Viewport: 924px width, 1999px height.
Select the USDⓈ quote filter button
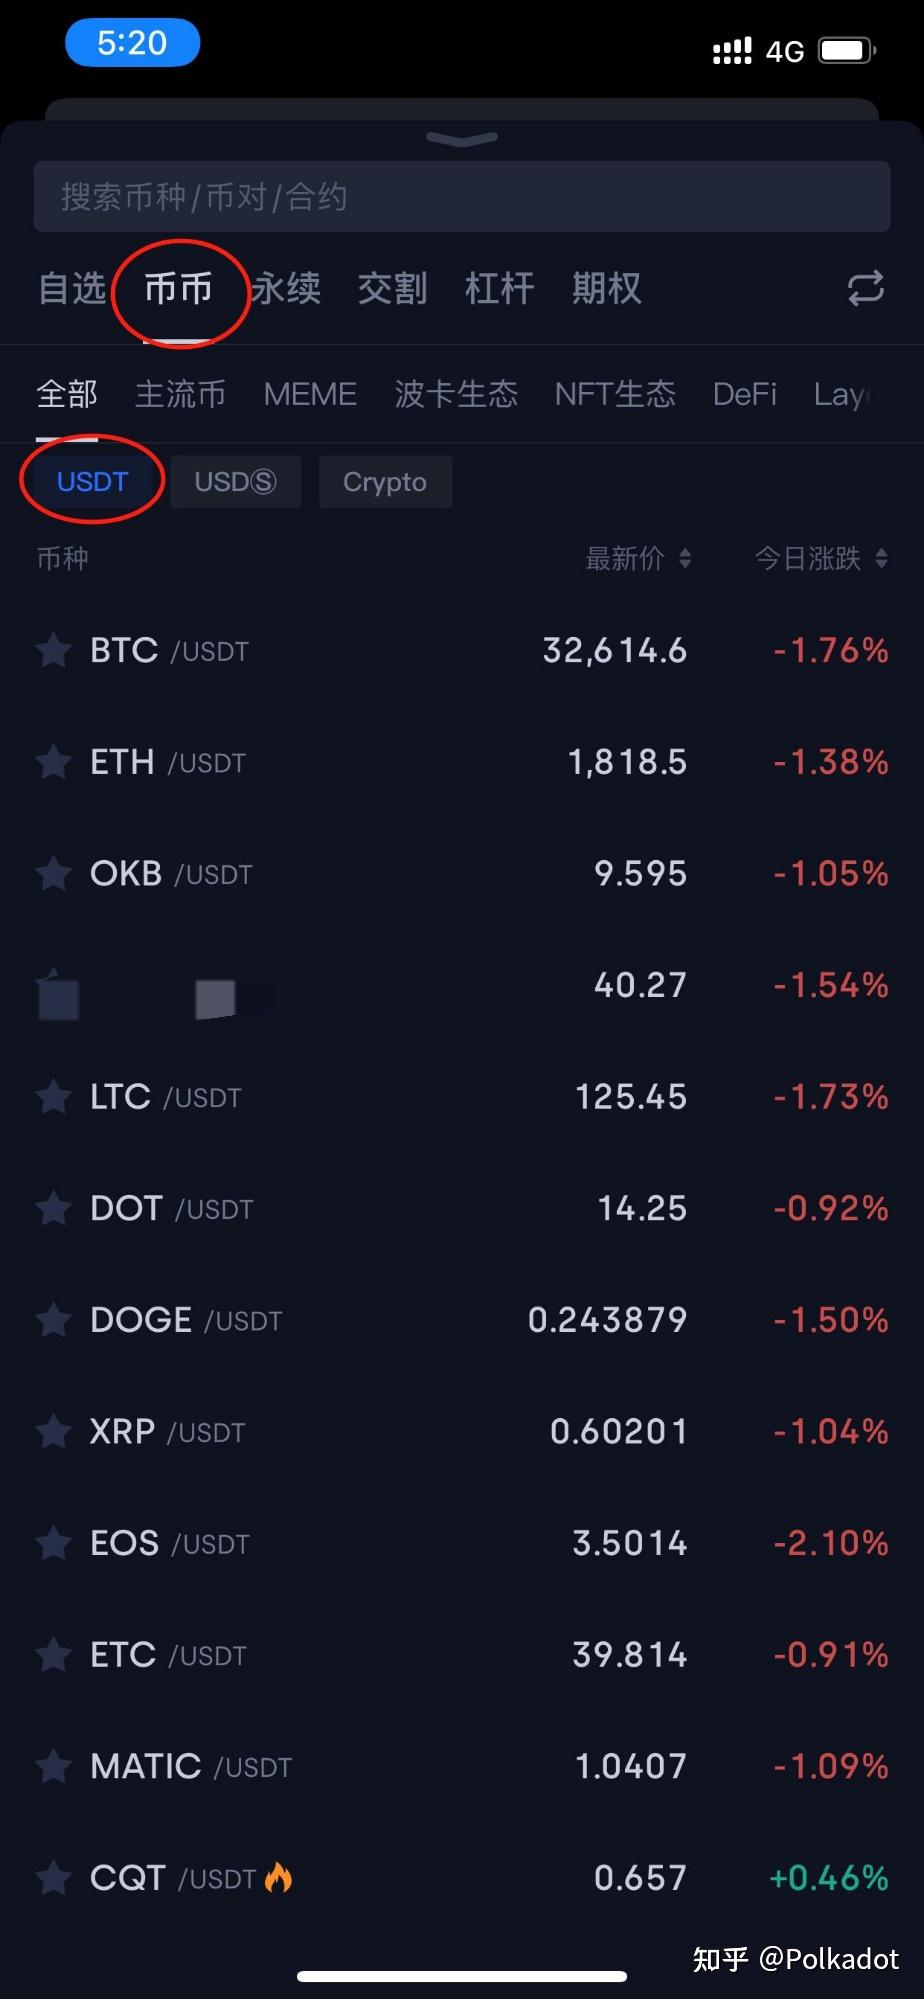(235, 482)
